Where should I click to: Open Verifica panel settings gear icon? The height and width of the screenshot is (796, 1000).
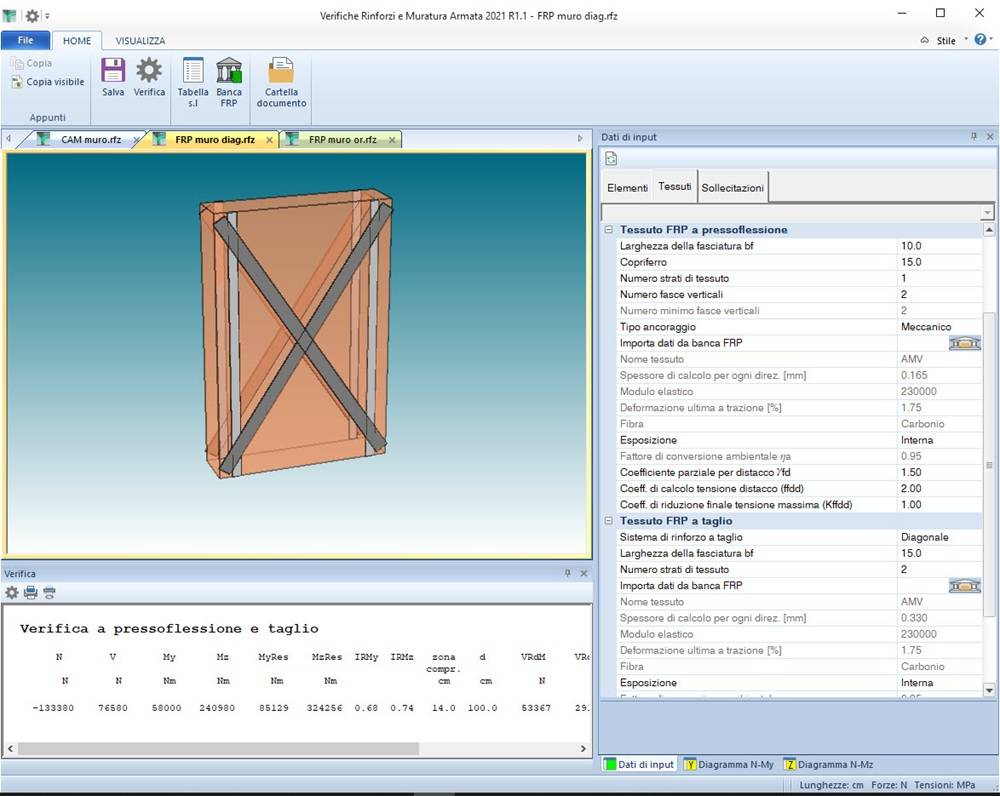[11, 593]
